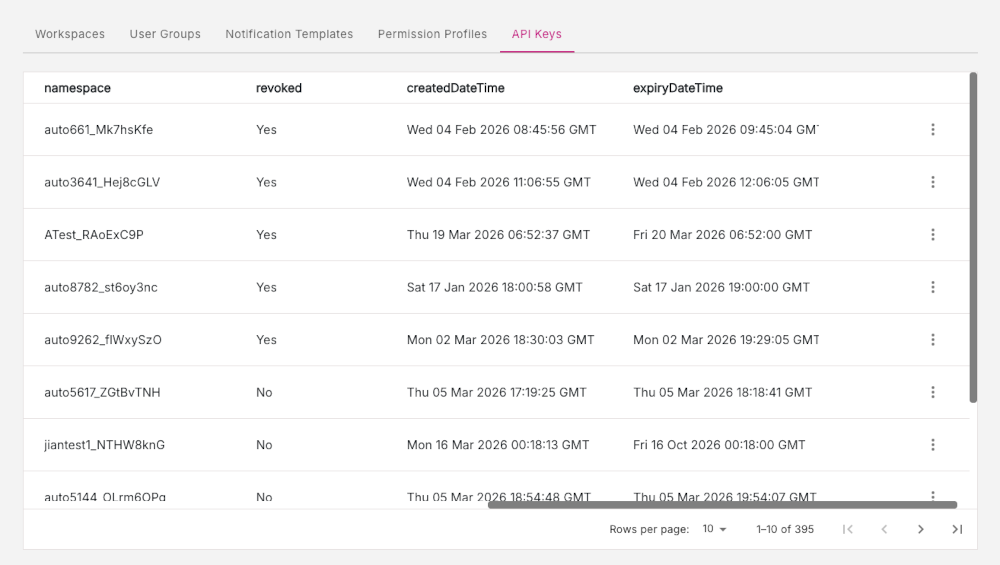Expand the rows per page dropdown
Screen dimensions: 1000x565
pos(714,529)
